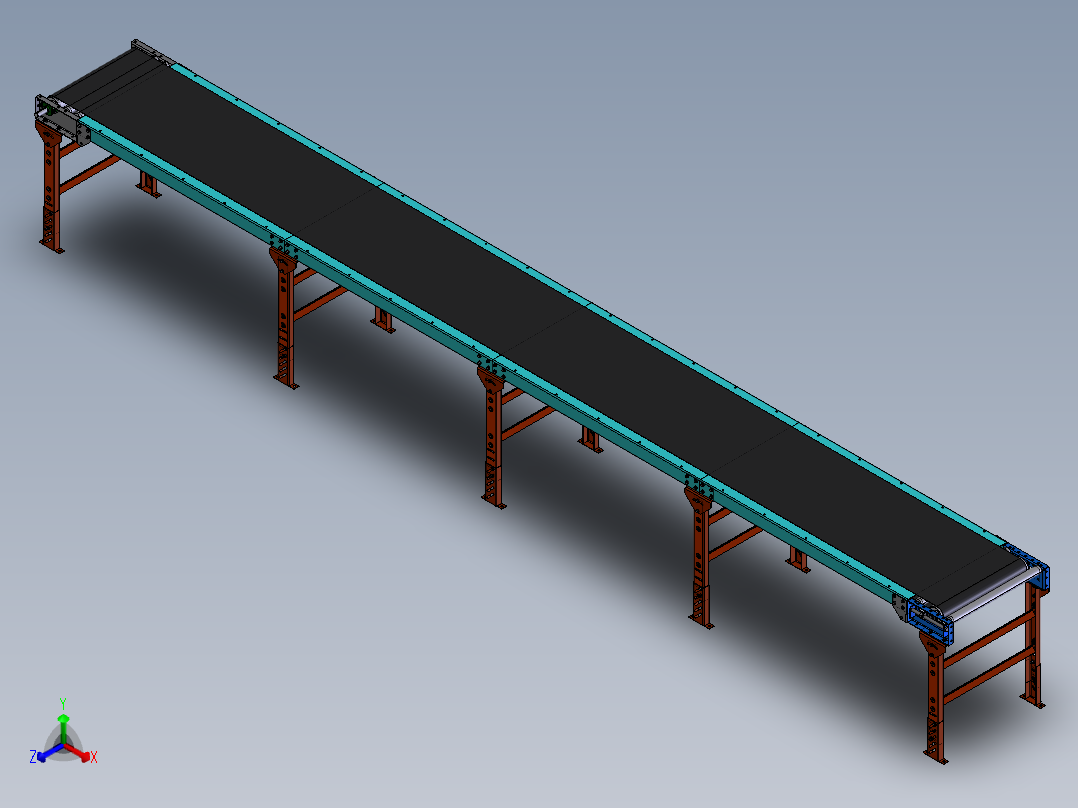Select the gray tail unit at the conveyor's far end
The width and height of the screenshot is (1078, 808).
[63, 122]
